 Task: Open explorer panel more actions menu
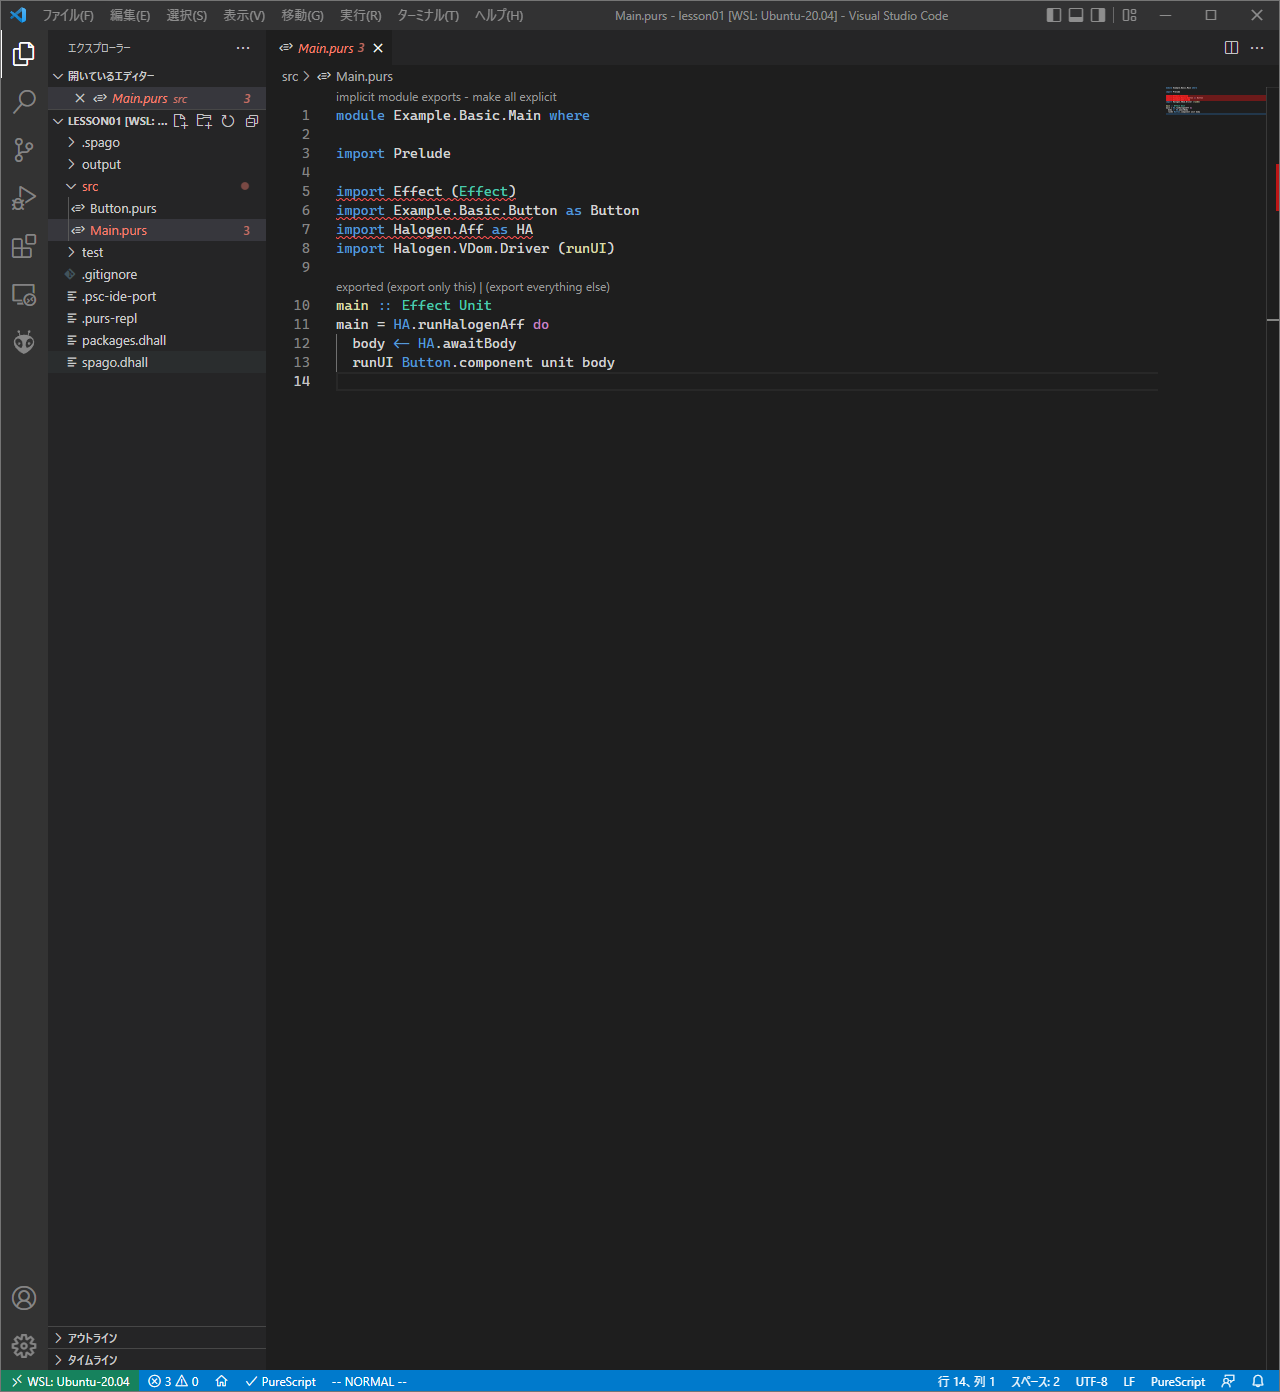(243, 48)
